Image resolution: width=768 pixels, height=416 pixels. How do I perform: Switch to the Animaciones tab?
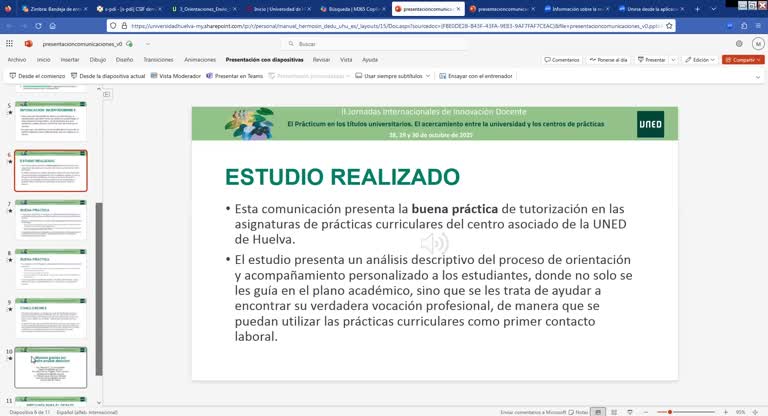point(200,60)
